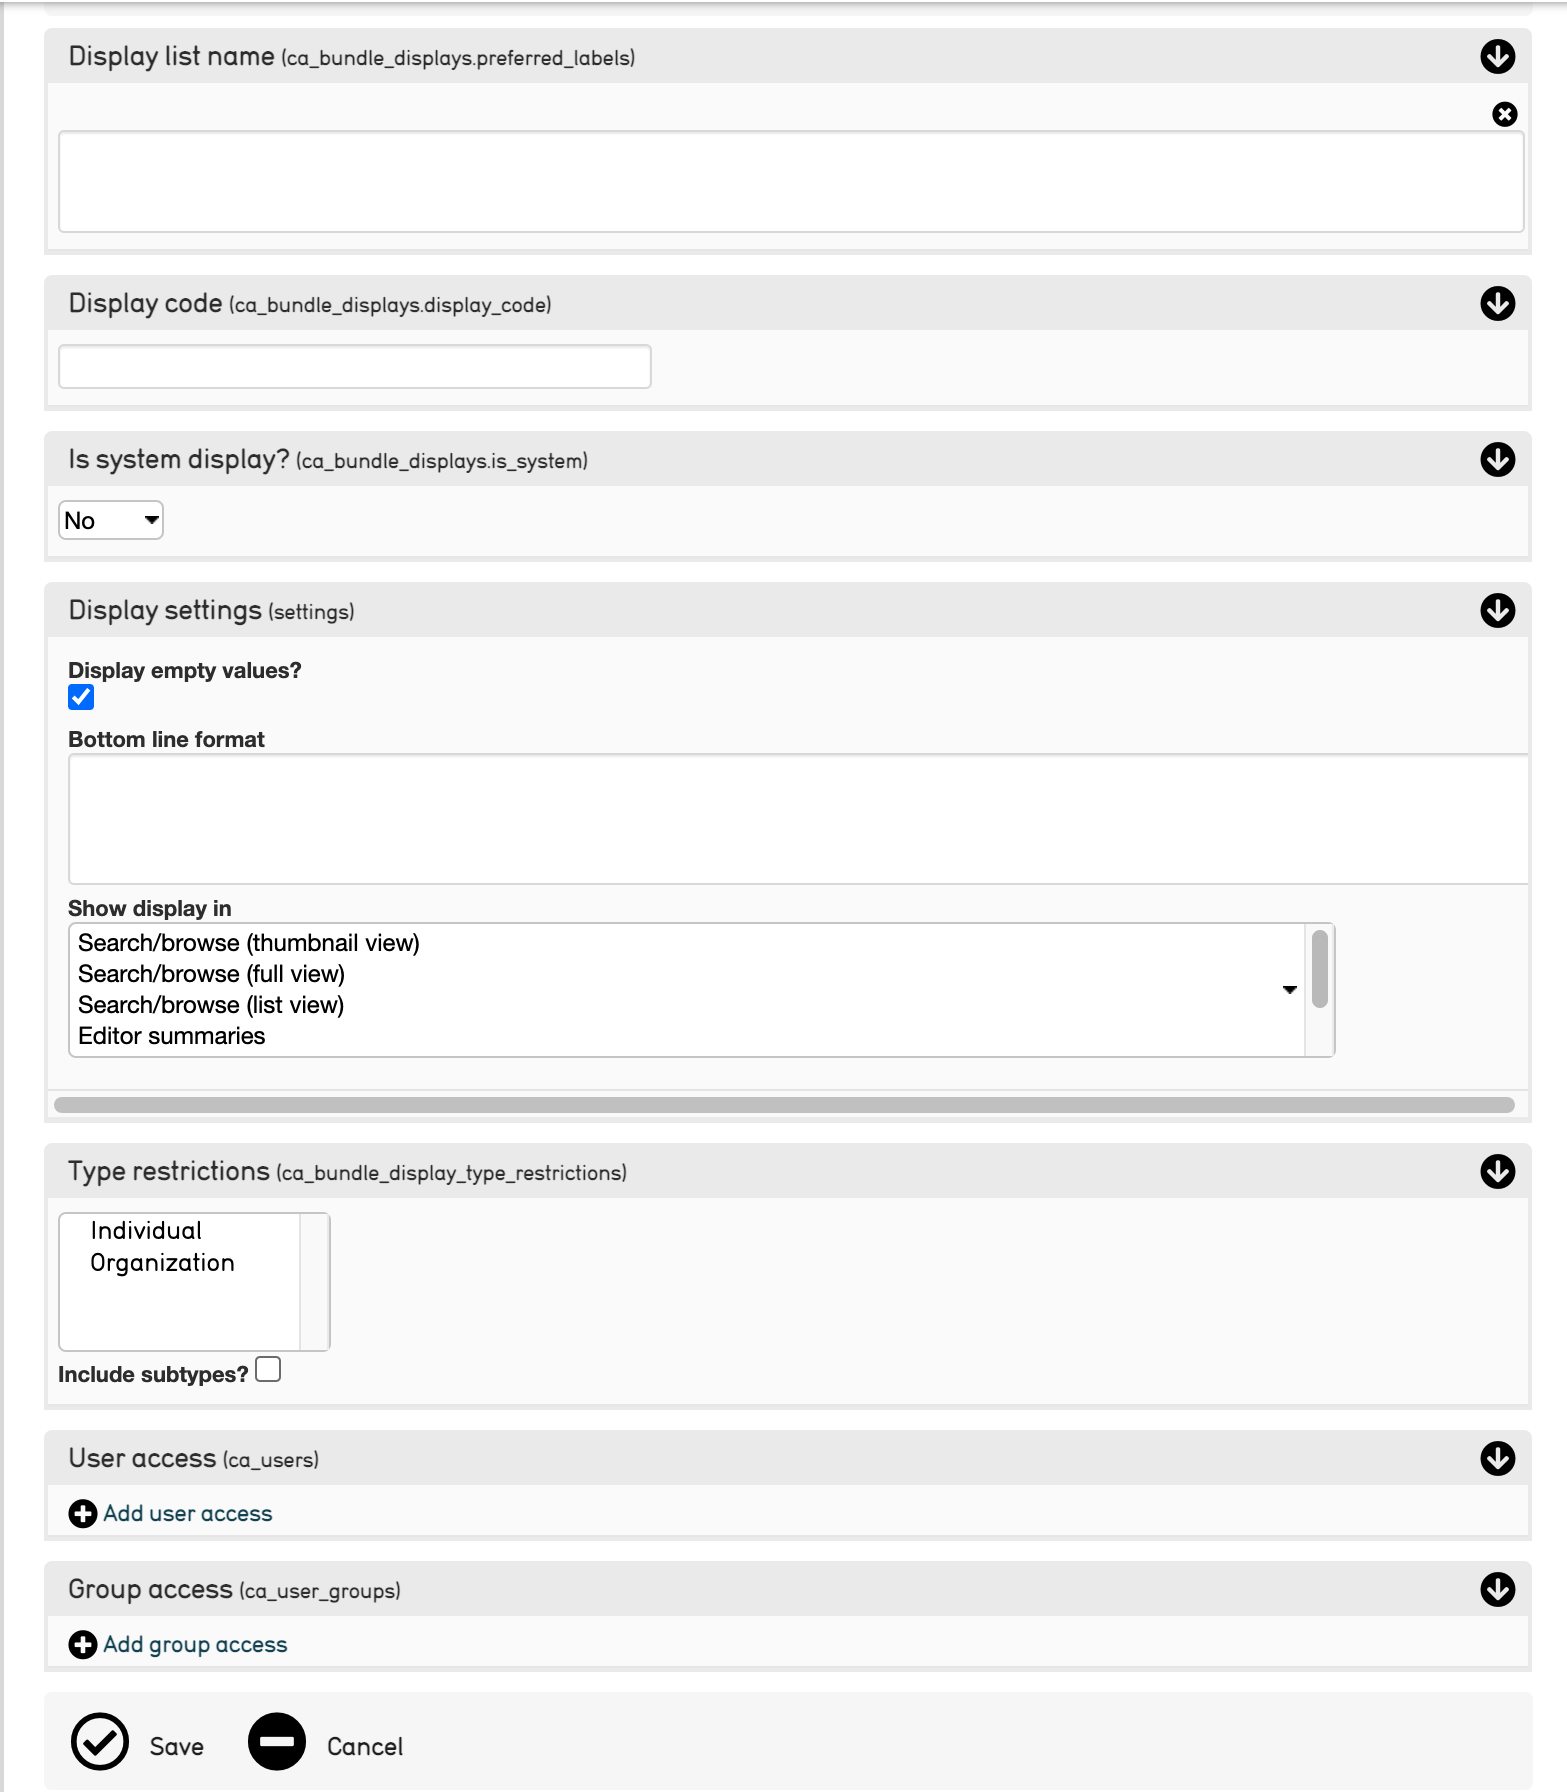Collapse the Display settings section arrow

[1497, 611]
